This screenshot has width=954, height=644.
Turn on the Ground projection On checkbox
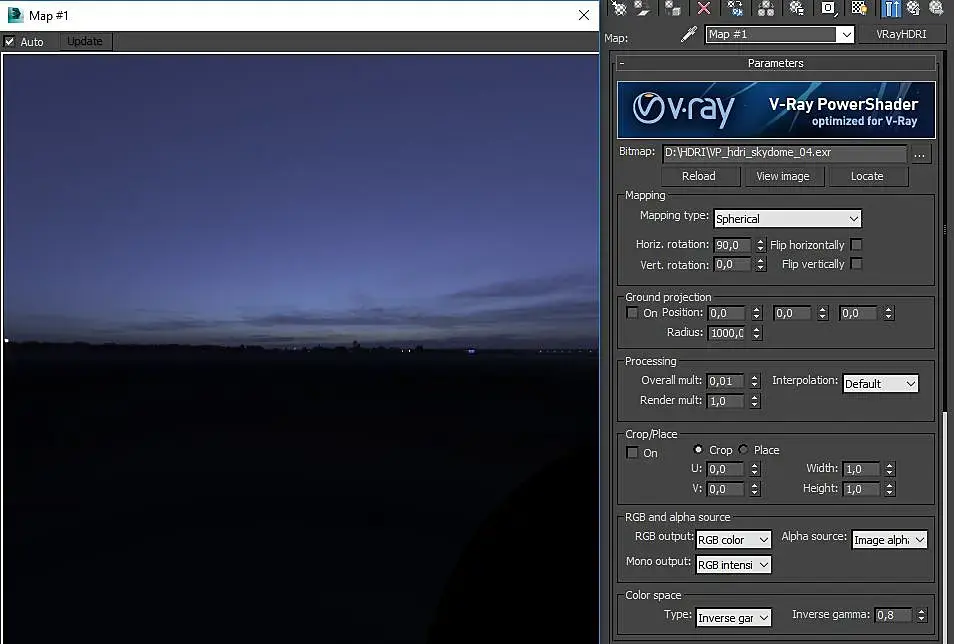[x=632, y=313]
